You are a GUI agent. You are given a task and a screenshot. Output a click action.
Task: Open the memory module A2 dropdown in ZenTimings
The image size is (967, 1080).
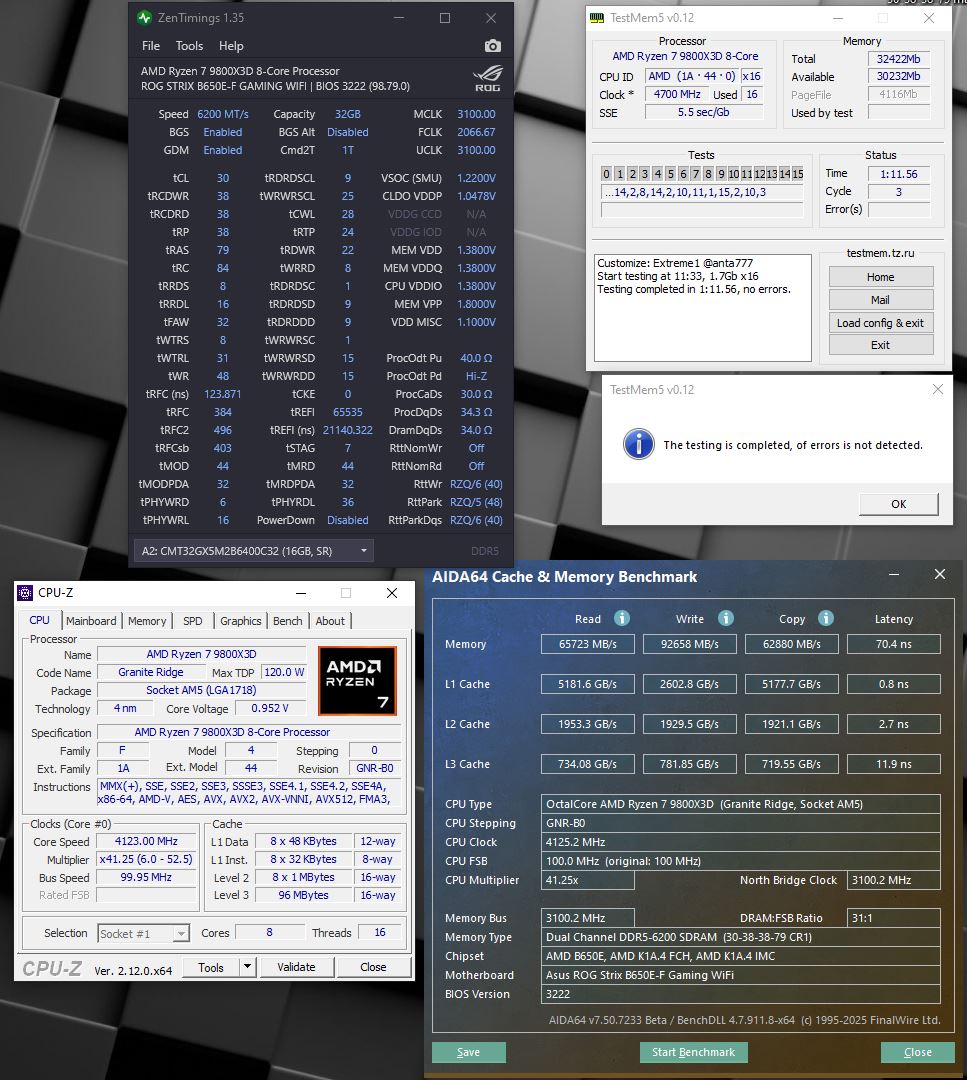coord(253,551)
